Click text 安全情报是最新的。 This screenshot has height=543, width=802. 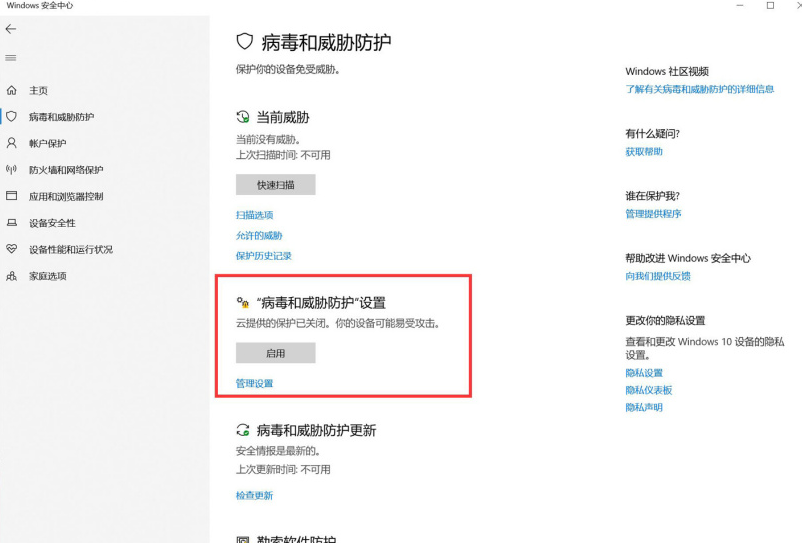pos(278,451)
